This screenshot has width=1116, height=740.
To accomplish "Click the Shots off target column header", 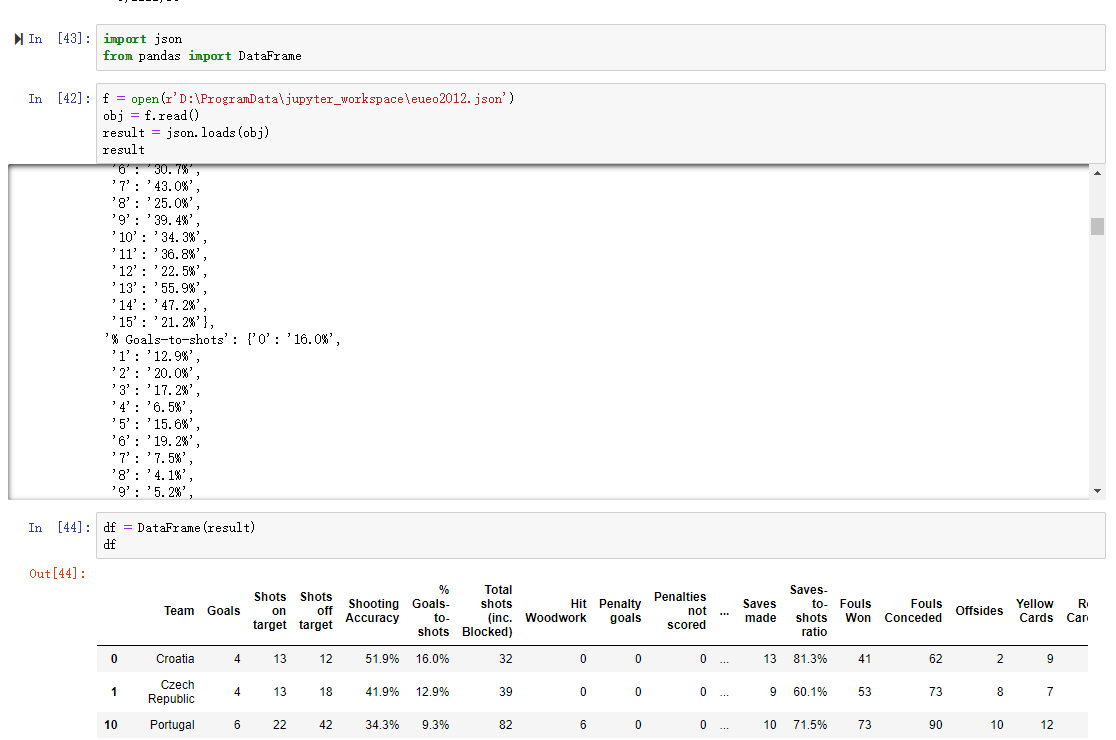I will 316,611.
